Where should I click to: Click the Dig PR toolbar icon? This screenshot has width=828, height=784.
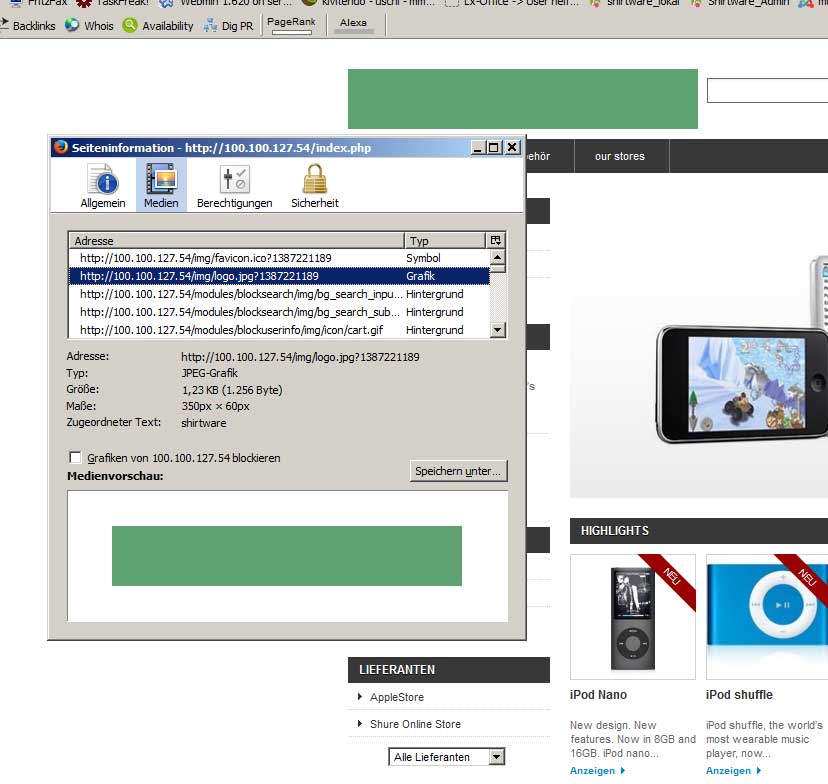[x=211, y=25]
